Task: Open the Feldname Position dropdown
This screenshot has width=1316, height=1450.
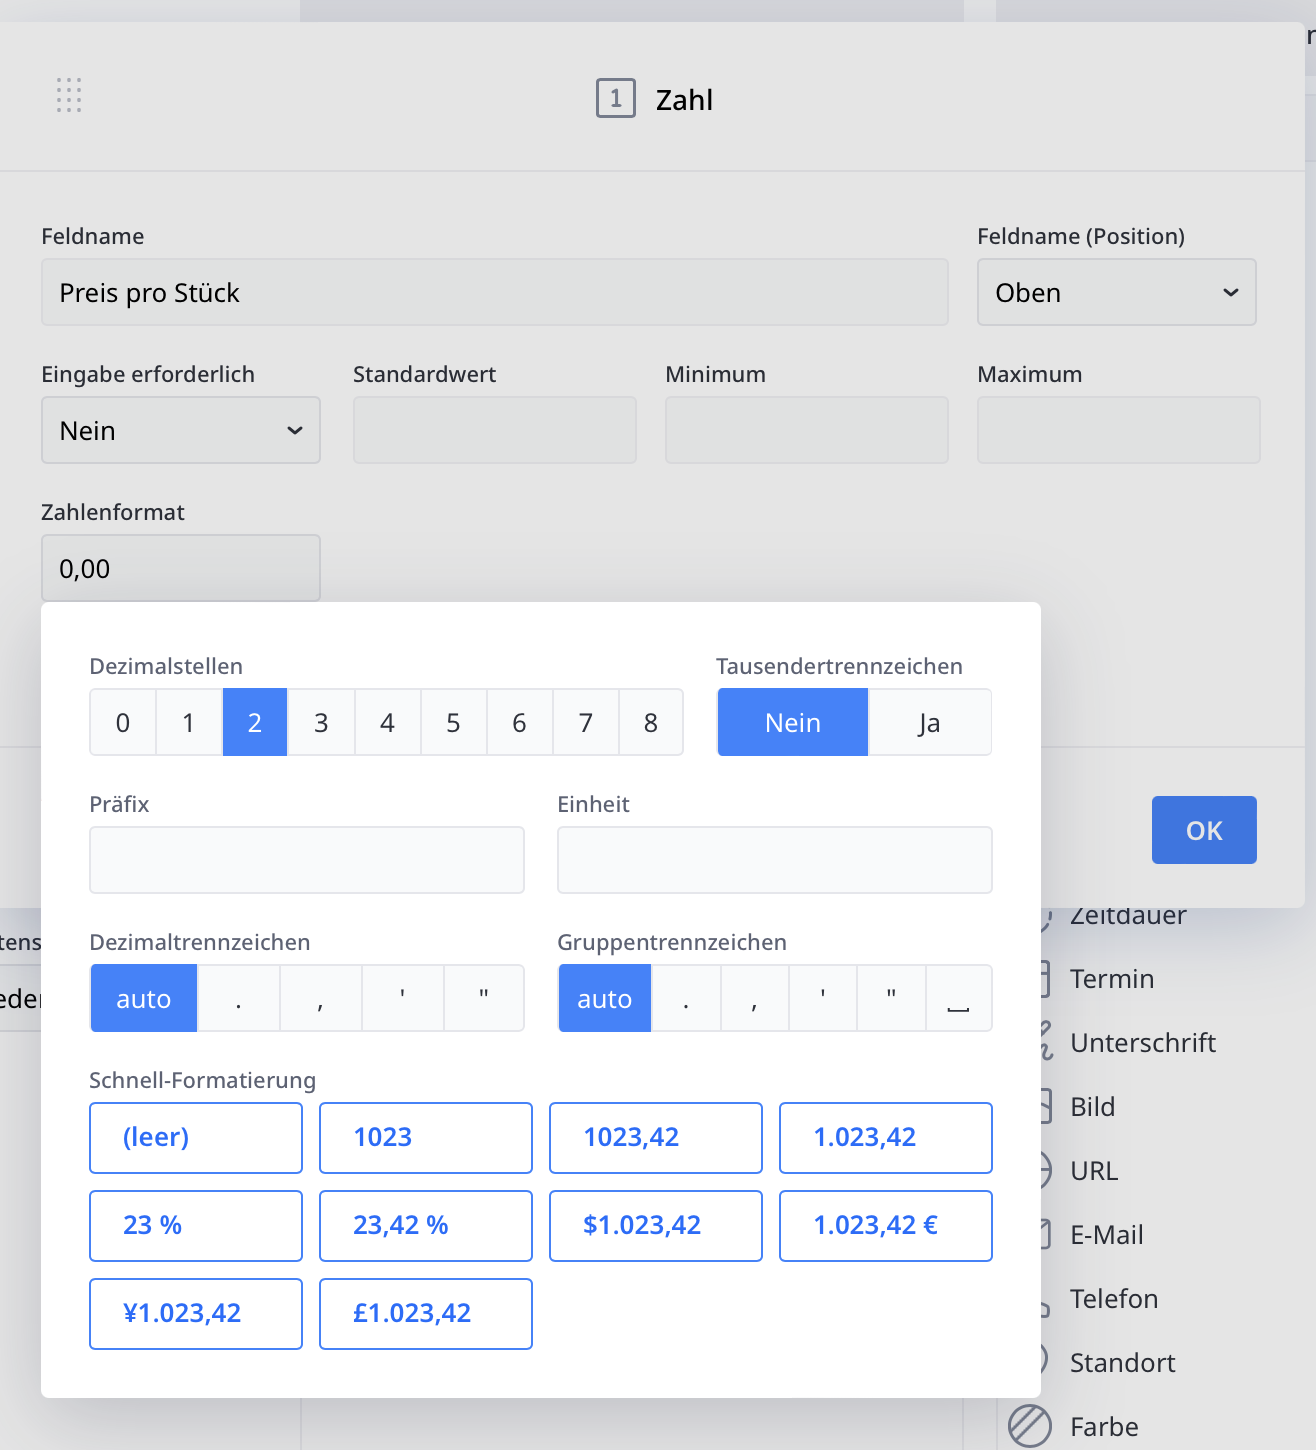Action: [x=1116, y=292]
